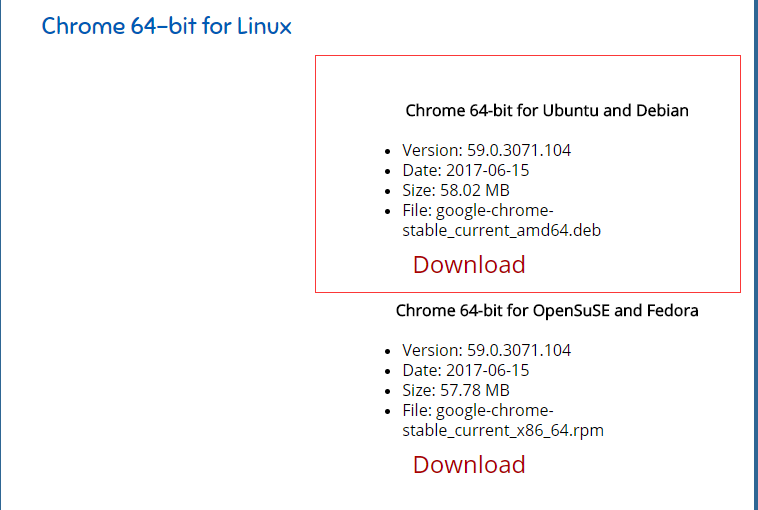Click the Date line in the OpenSuSE section
This screenshot has height=510, width=758.
[465, 371]
